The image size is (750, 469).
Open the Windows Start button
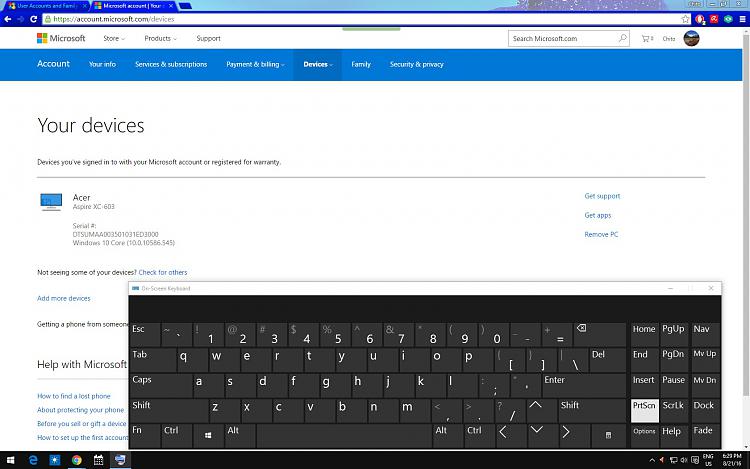[x=10, y=460]
